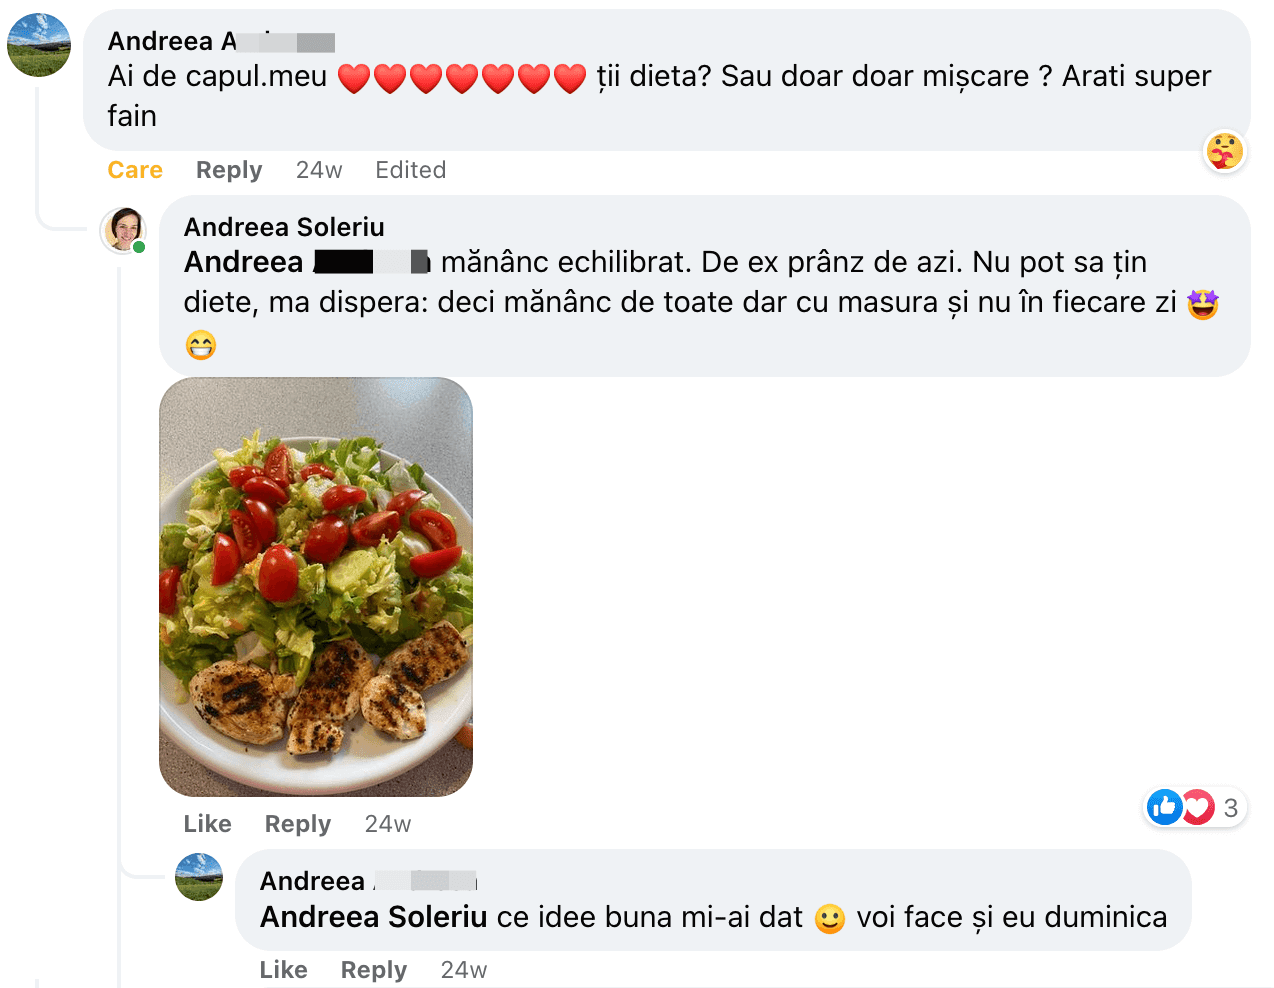Toggle the Care reaction on the first comment
1274x988 pixels.
pyautogui.click(x=135, y=170)
